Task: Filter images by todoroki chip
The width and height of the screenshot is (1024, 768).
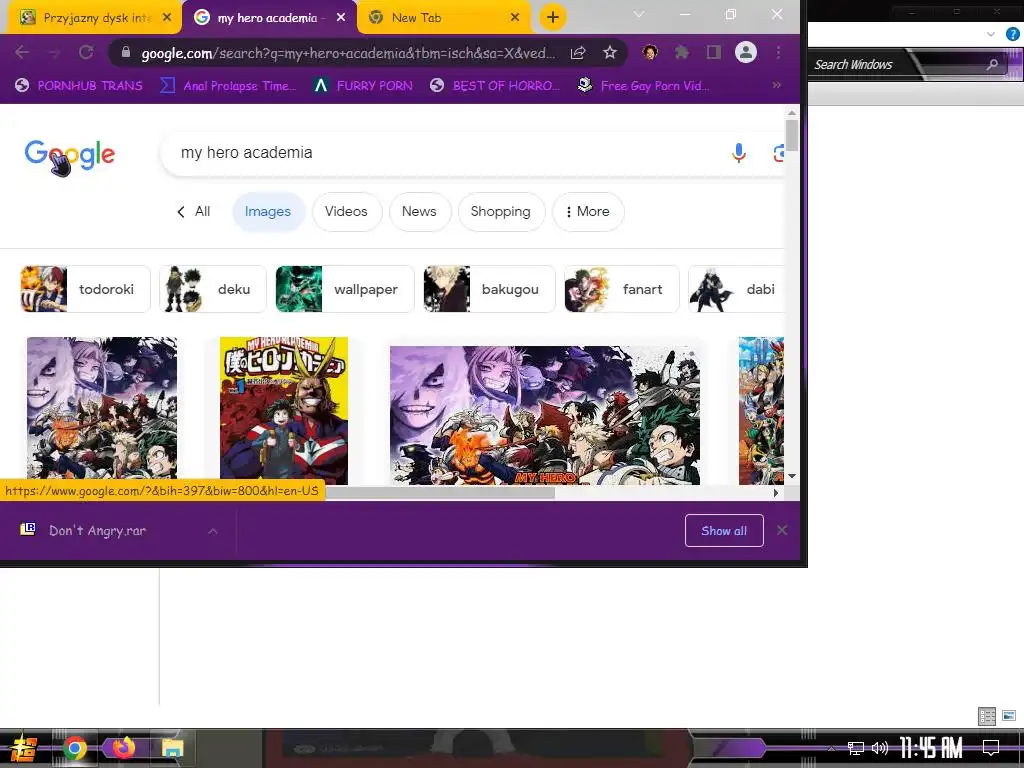Action: [x=86, y=289]
